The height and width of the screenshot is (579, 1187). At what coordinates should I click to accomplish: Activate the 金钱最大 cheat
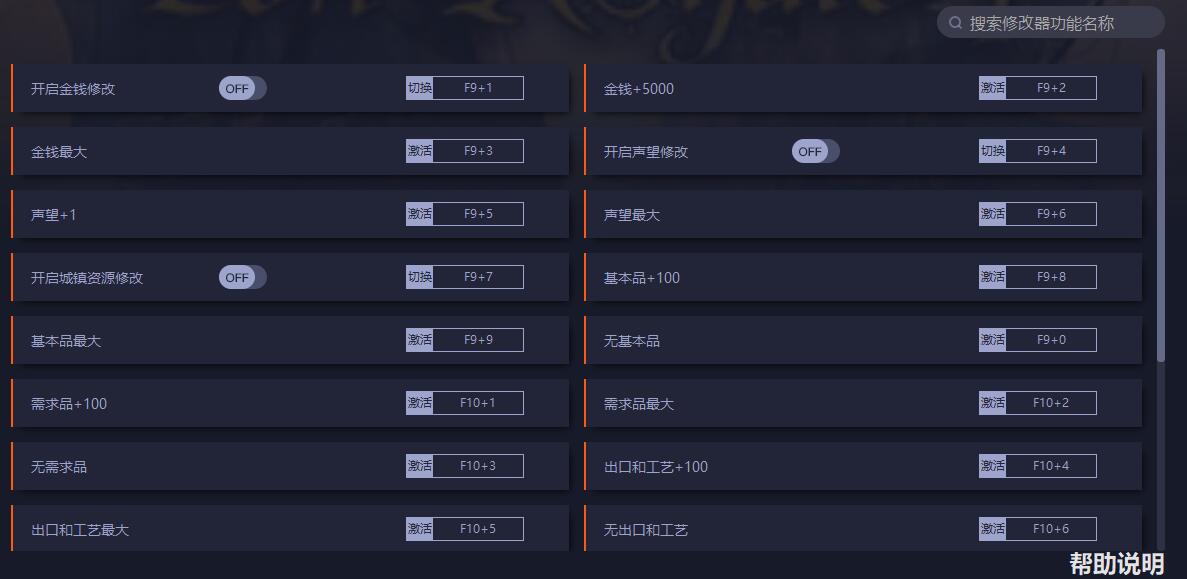(x=420, y=151)
